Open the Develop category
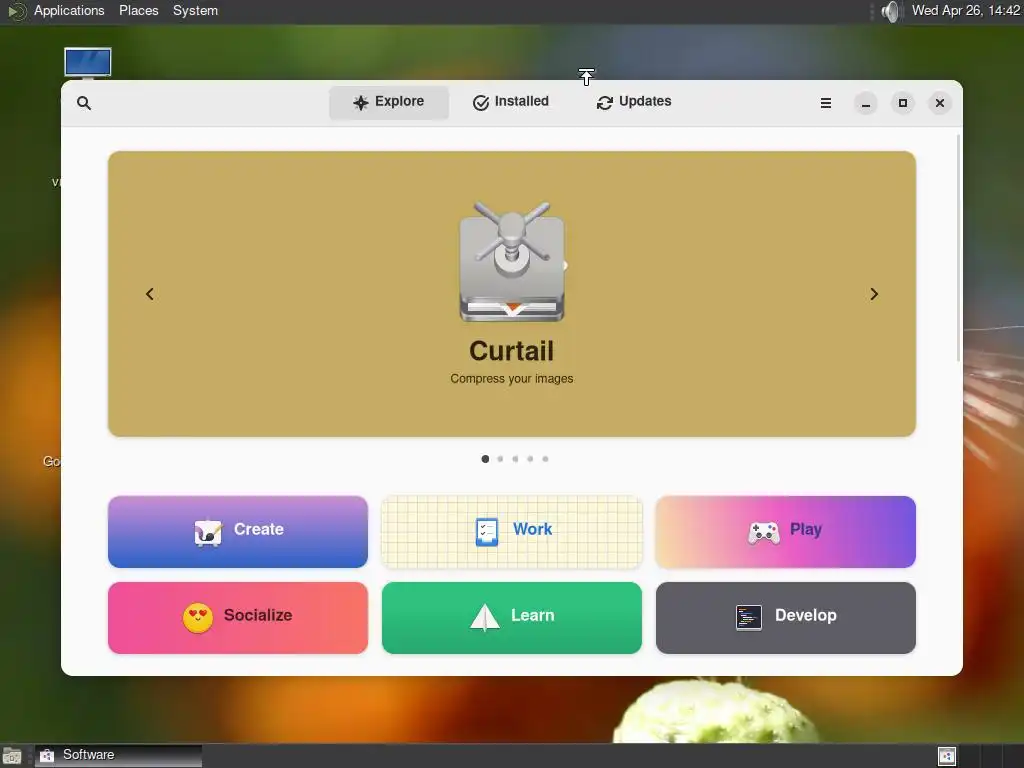This screenshot has height=768, width=1024. pyautogui.click(x=786, y=618)
